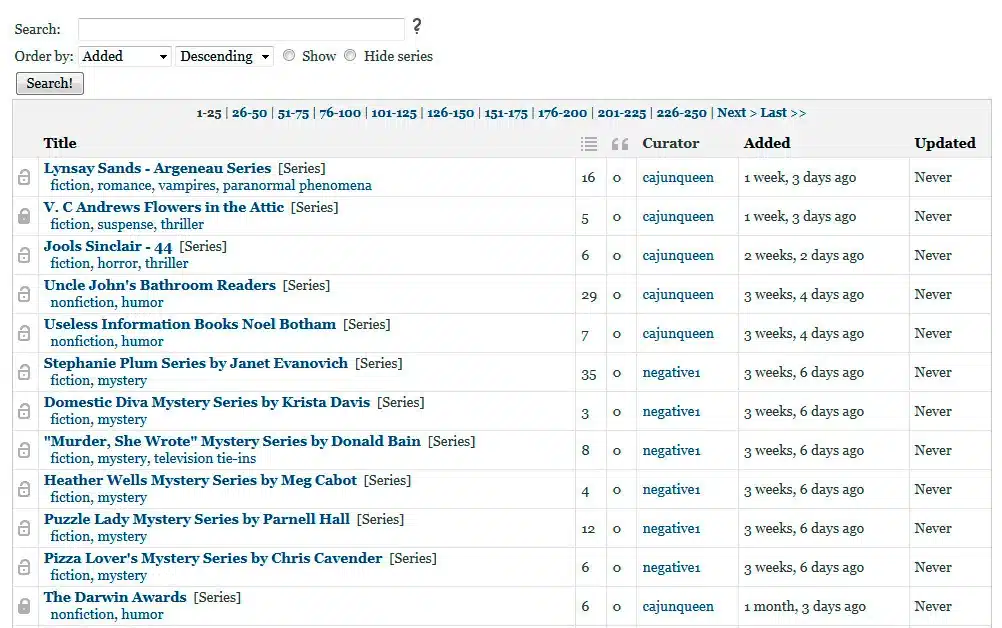
Task: Open Murder, She Wrote Mystery Series list
Action: pyautogui.click(x=232, y=441)
